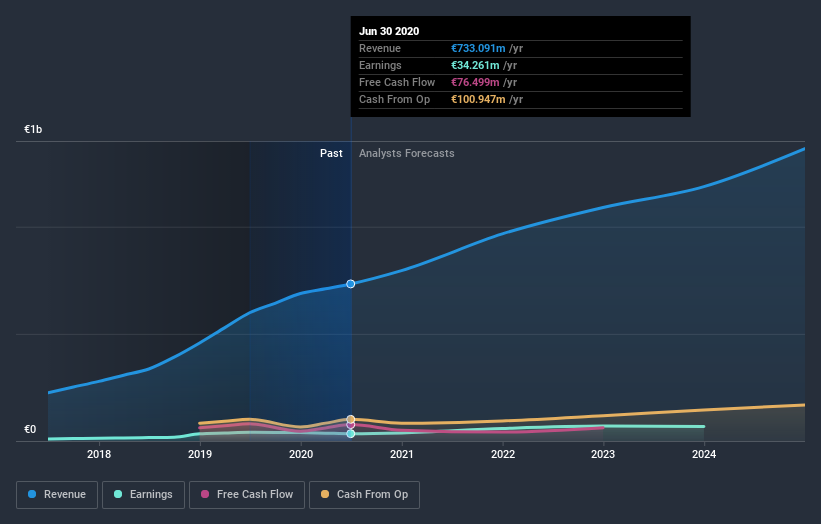Click the 2024 x-axis label

704,454
